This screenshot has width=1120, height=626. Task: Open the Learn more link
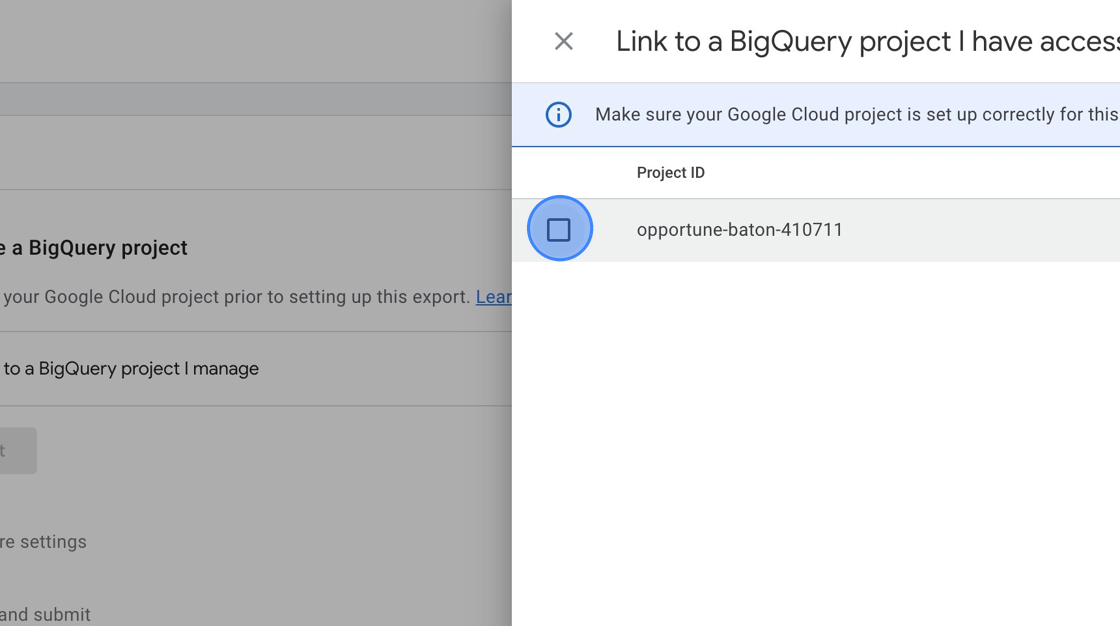(494, 297)
